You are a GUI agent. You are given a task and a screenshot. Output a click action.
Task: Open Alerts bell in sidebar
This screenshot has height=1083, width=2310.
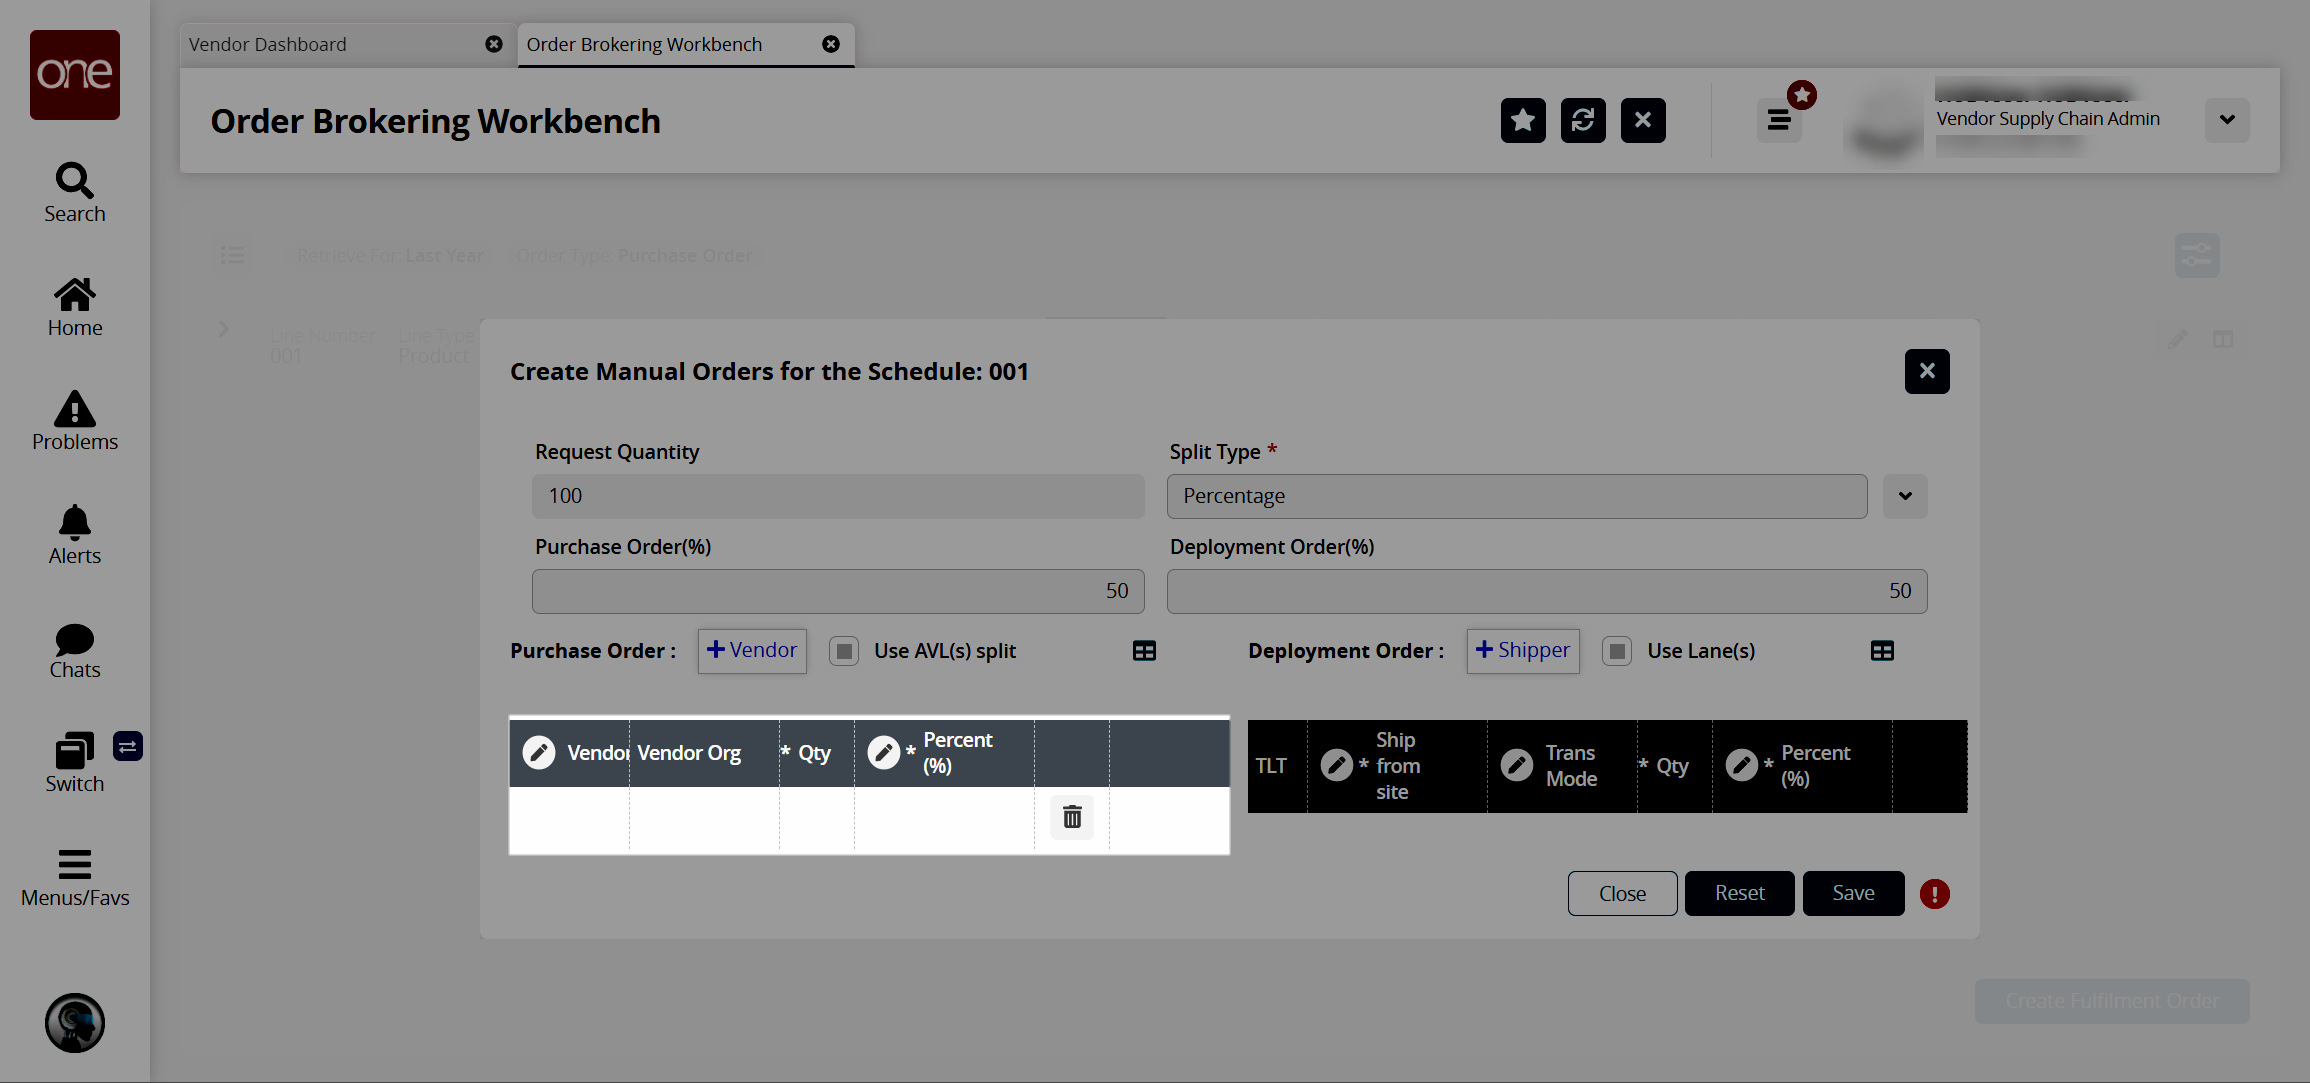(75, 535)
